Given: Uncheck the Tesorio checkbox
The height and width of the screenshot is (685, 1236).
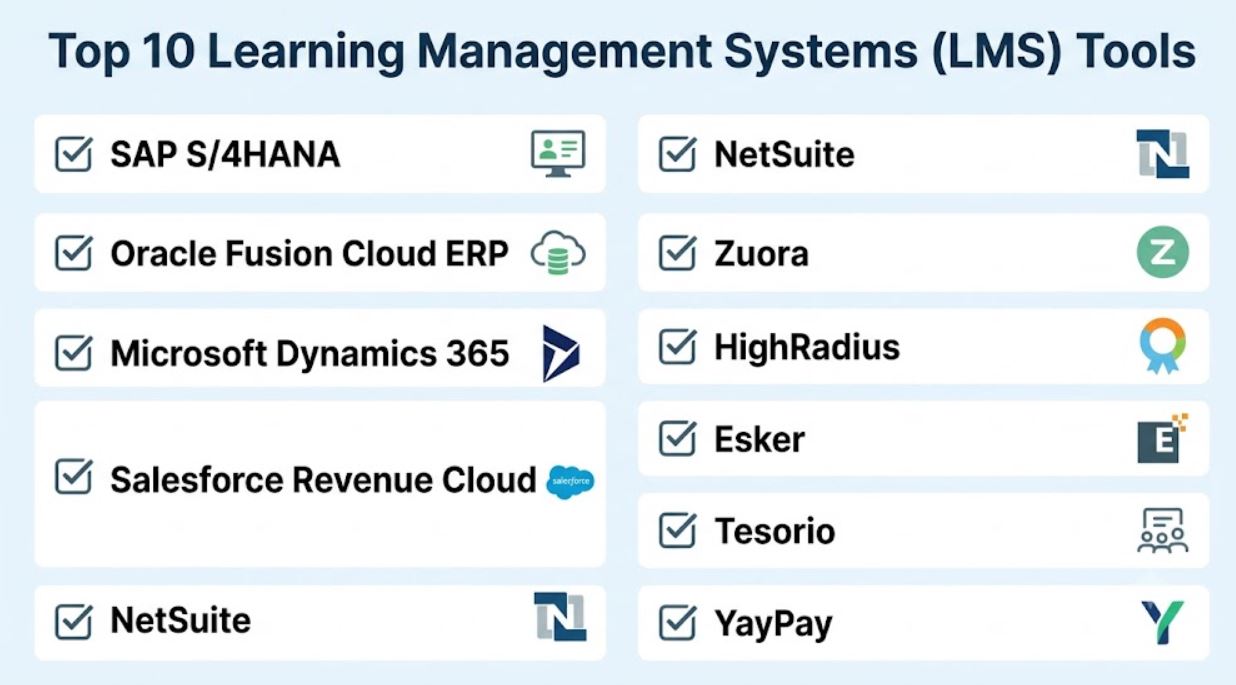Looking at the screenshot, I should (x=678, y=530).
